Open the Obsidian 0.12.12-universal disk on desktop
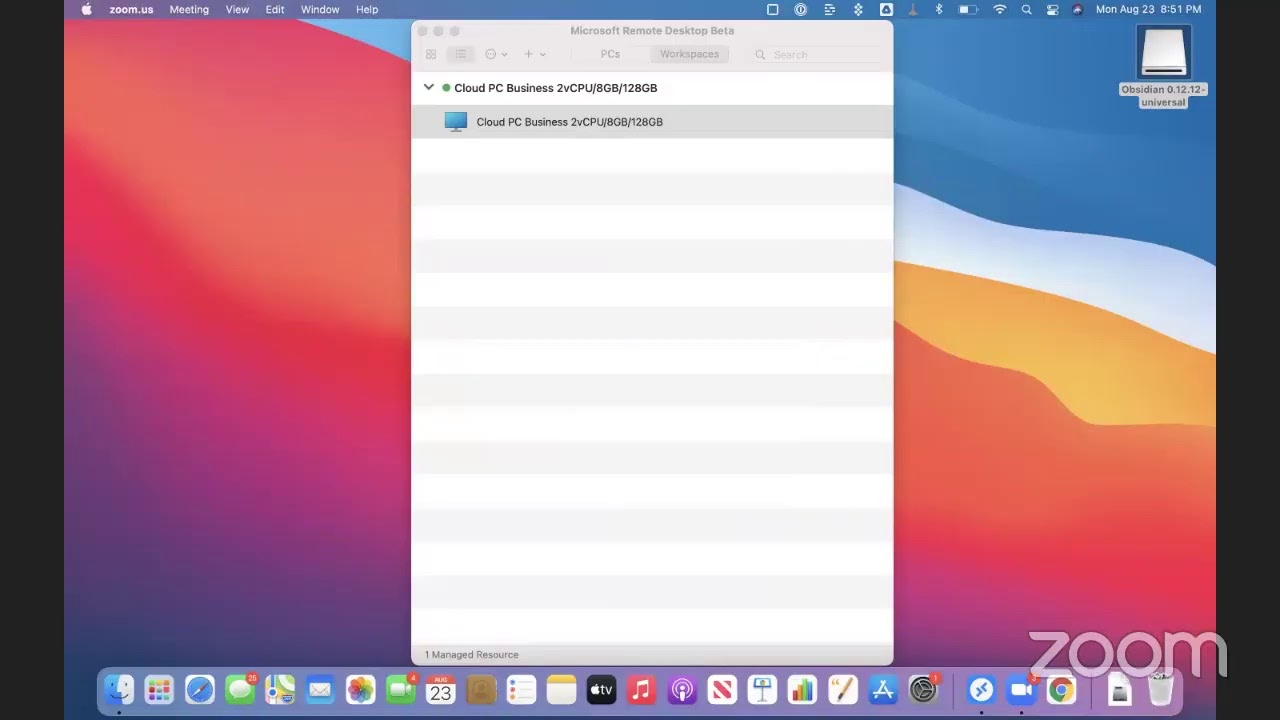This screenshot has height=720, width=1280. click(x=1164, y=66)
